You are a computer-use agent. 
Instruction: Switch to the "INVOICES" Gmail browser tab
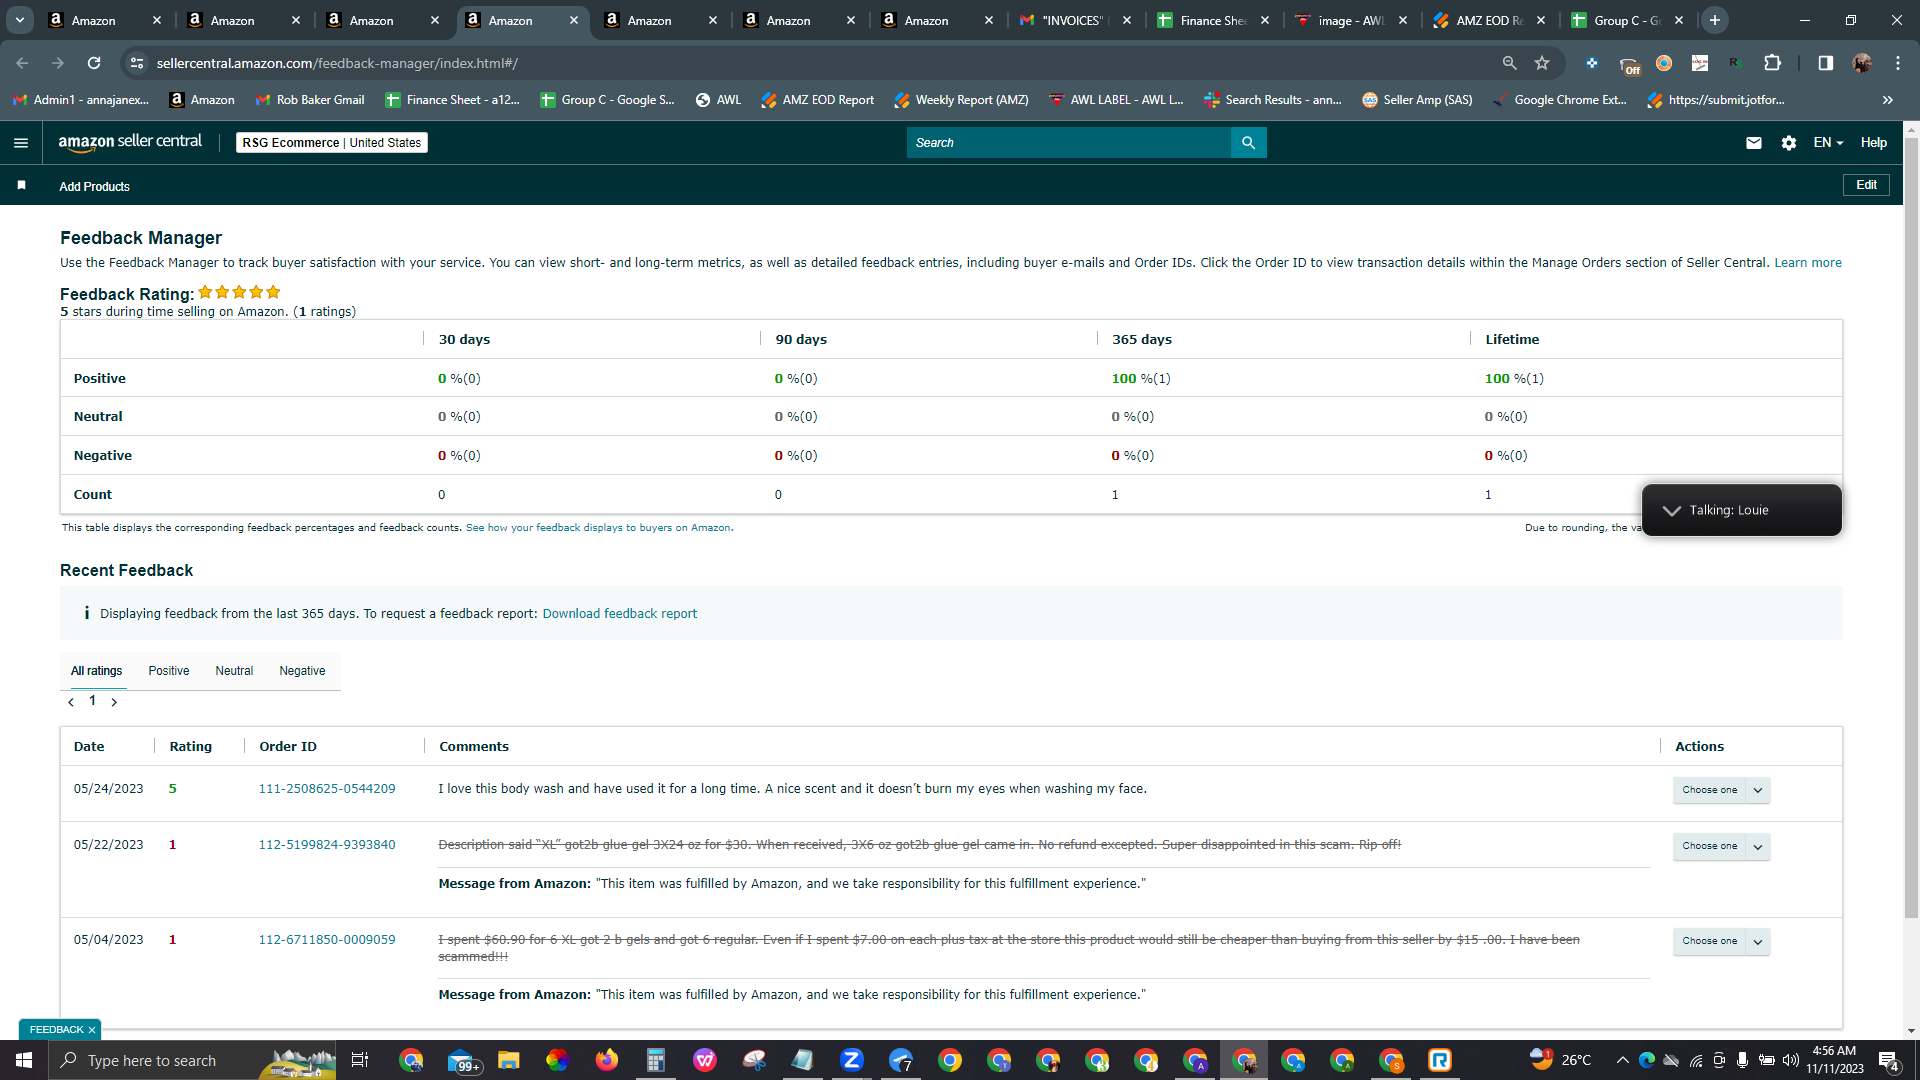(x=1075, y=20)
